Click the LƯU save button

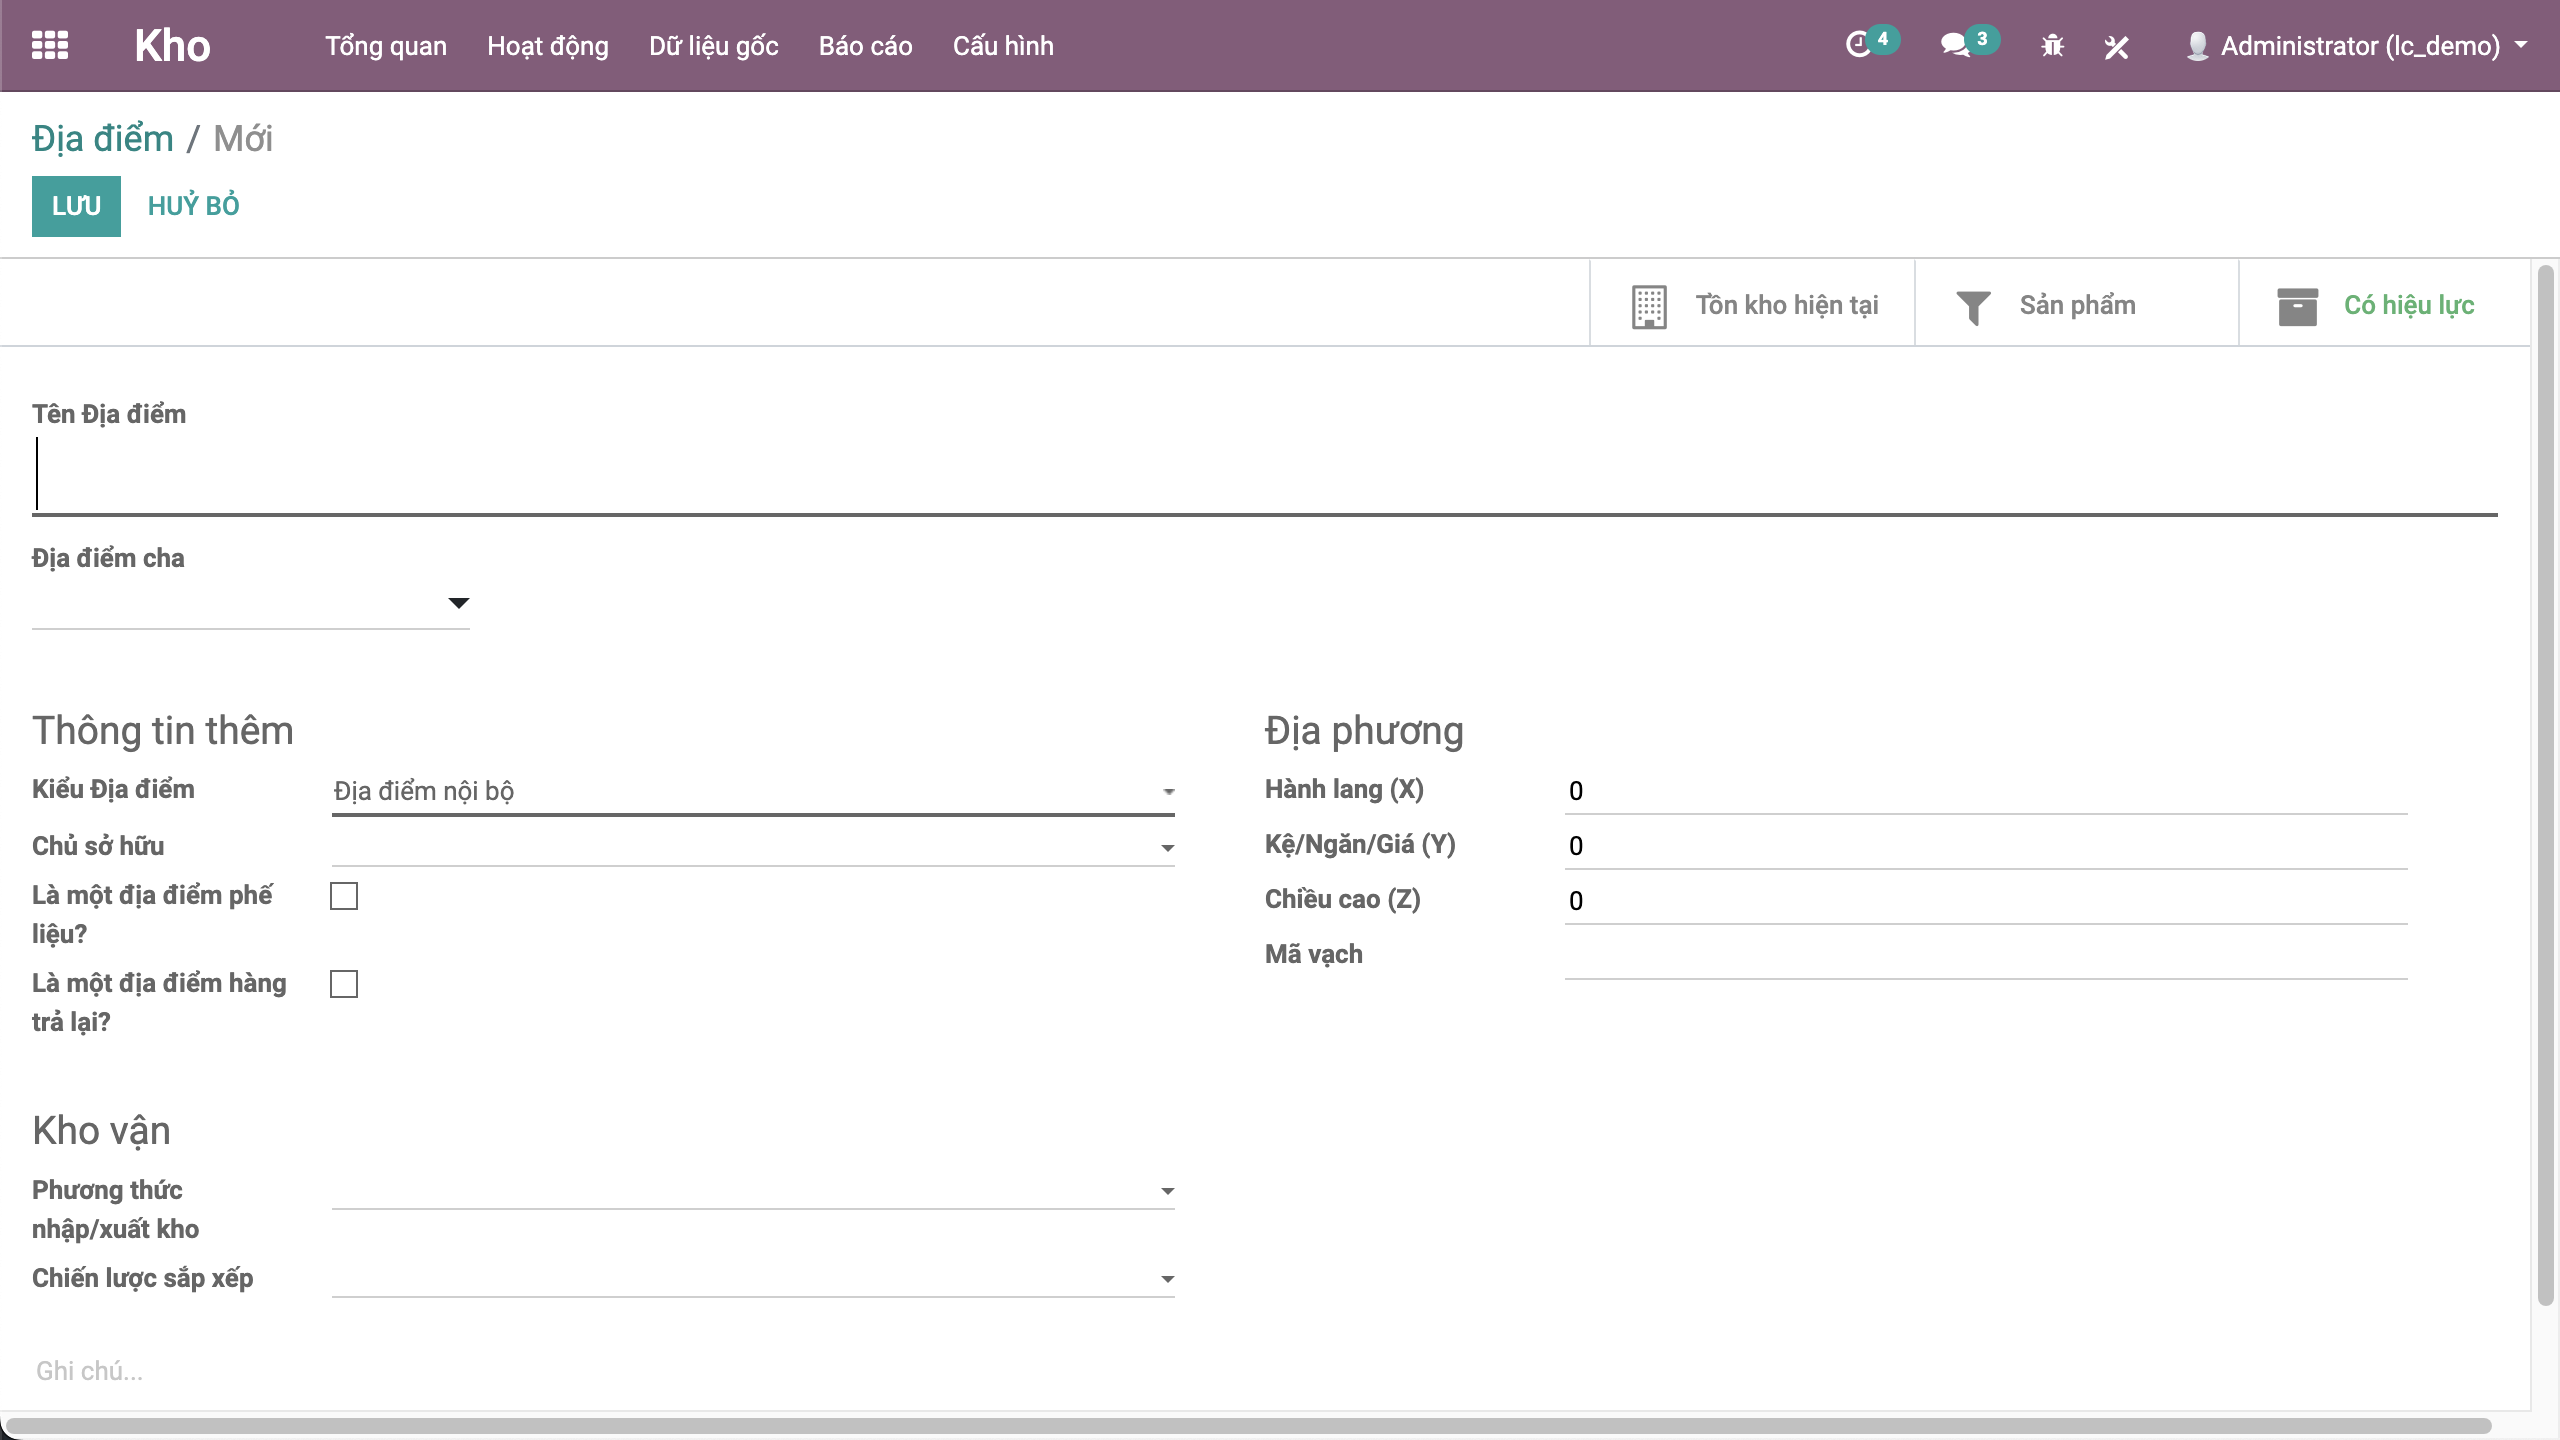pos(76,206)
